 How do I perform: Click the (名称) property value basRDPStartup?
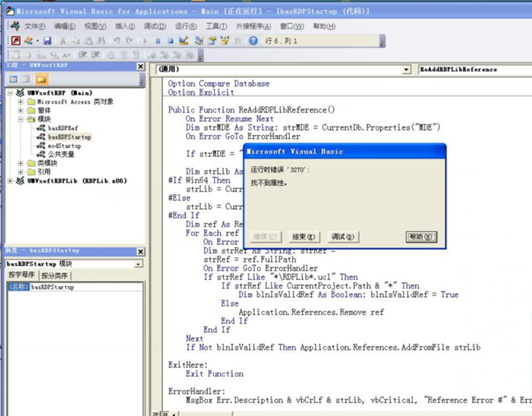click(x=86, y=287)
